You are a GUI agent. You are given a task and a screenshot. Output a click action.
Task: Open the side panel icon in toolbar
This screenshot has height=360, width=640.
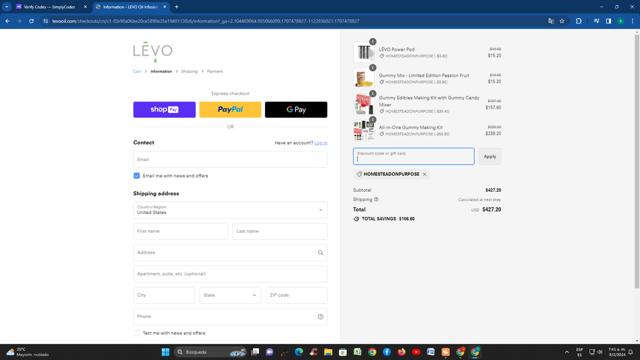608,21
